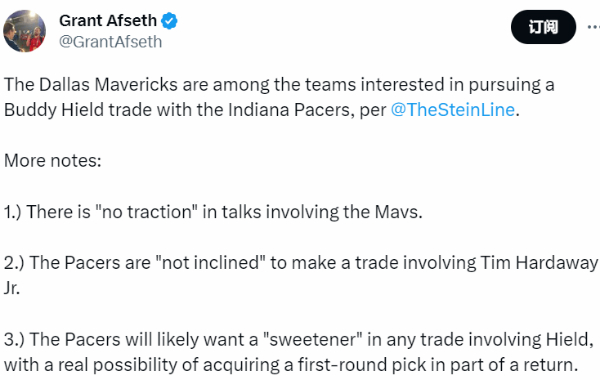Open the three-dot more options menu

tap(593, 27)
